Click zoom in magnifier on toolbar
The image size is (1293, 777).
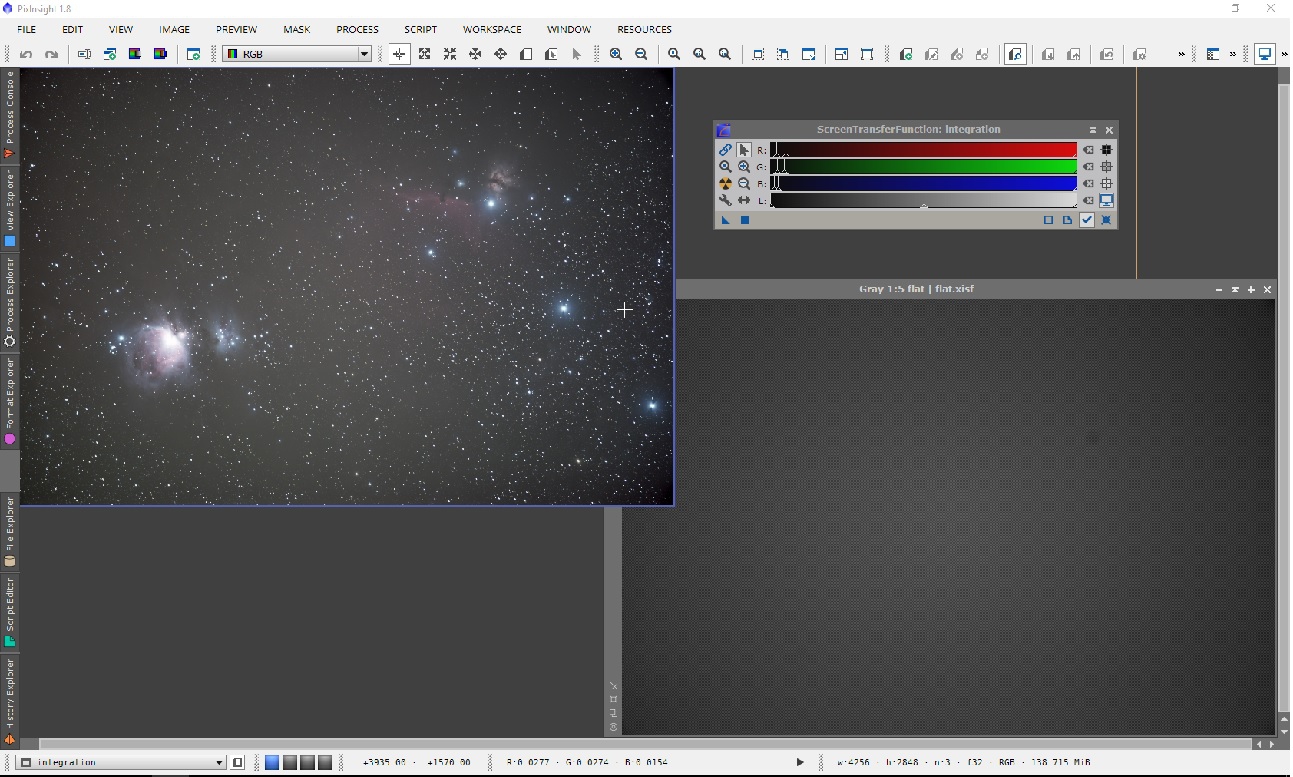616,54
